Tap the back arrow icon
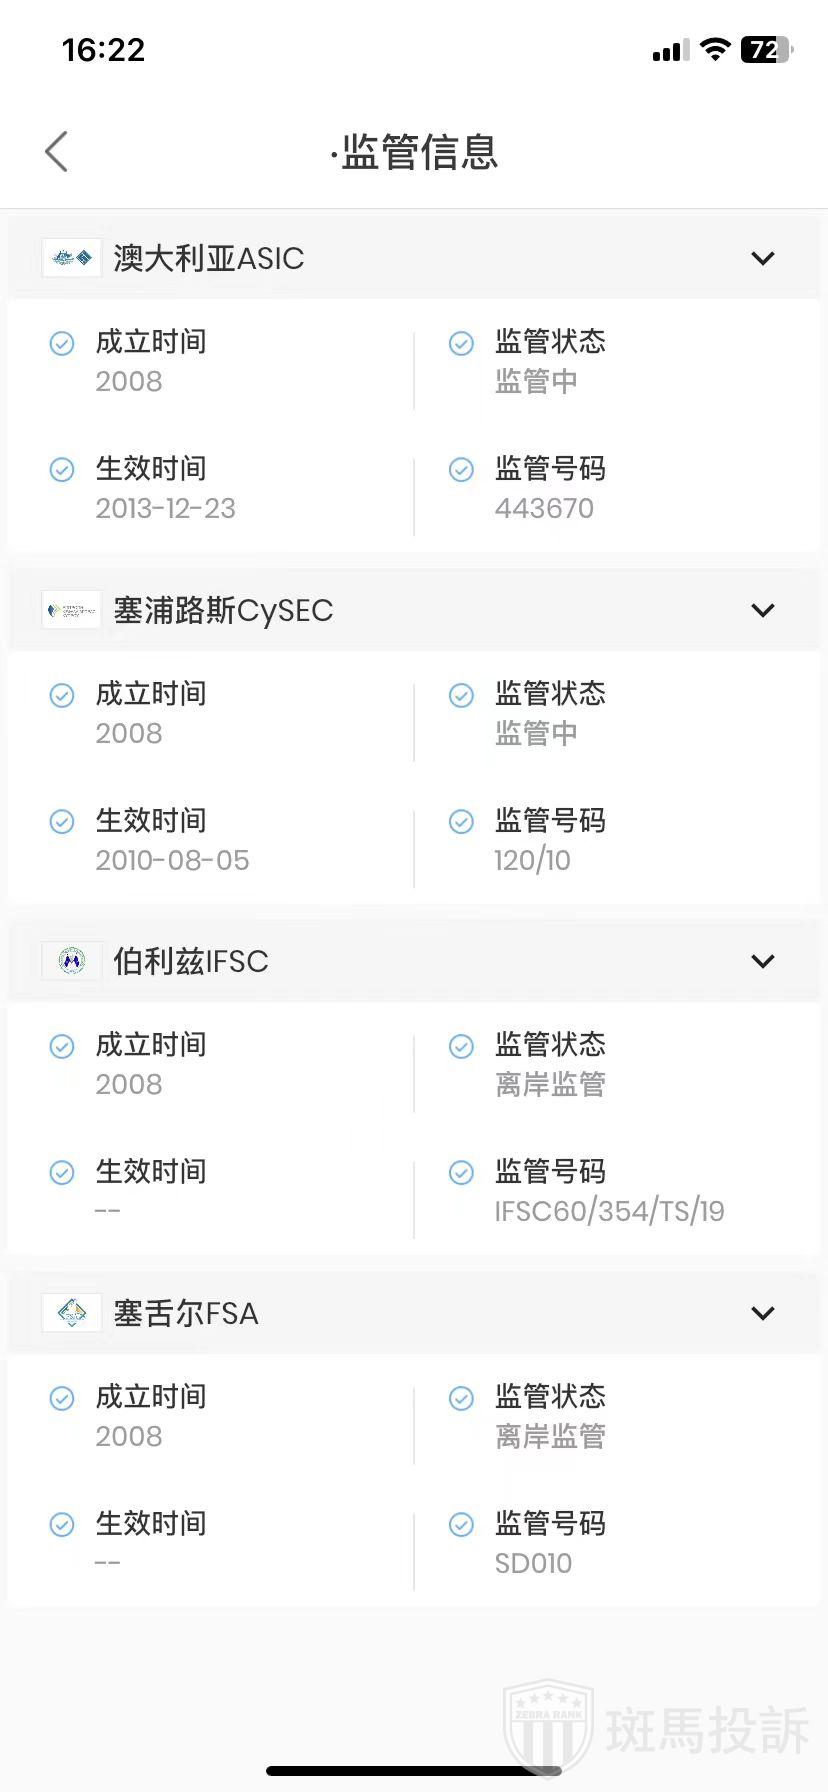This screenshot has width=828, height=1792. (57, 152)
